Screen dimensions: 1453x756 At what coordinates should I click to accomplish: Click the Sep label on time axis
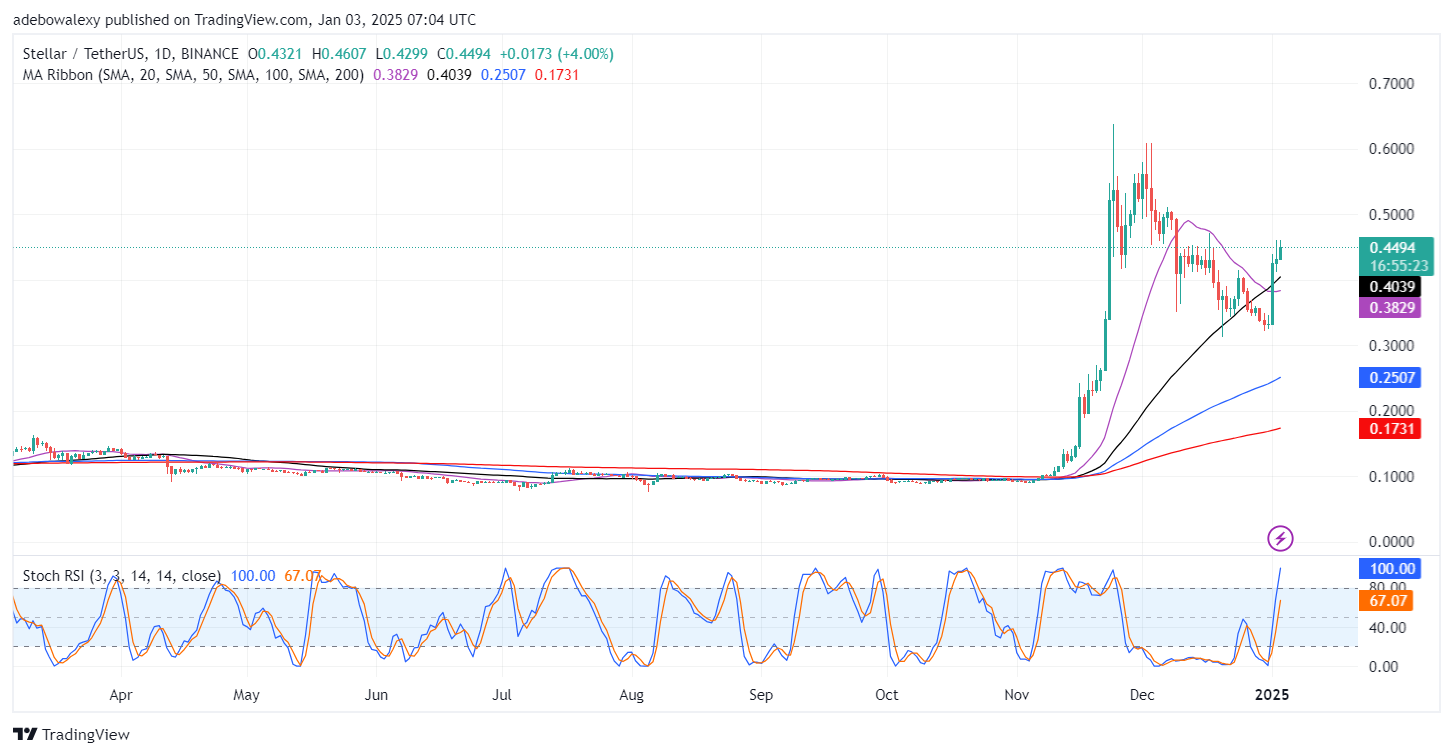click(761, 693)
